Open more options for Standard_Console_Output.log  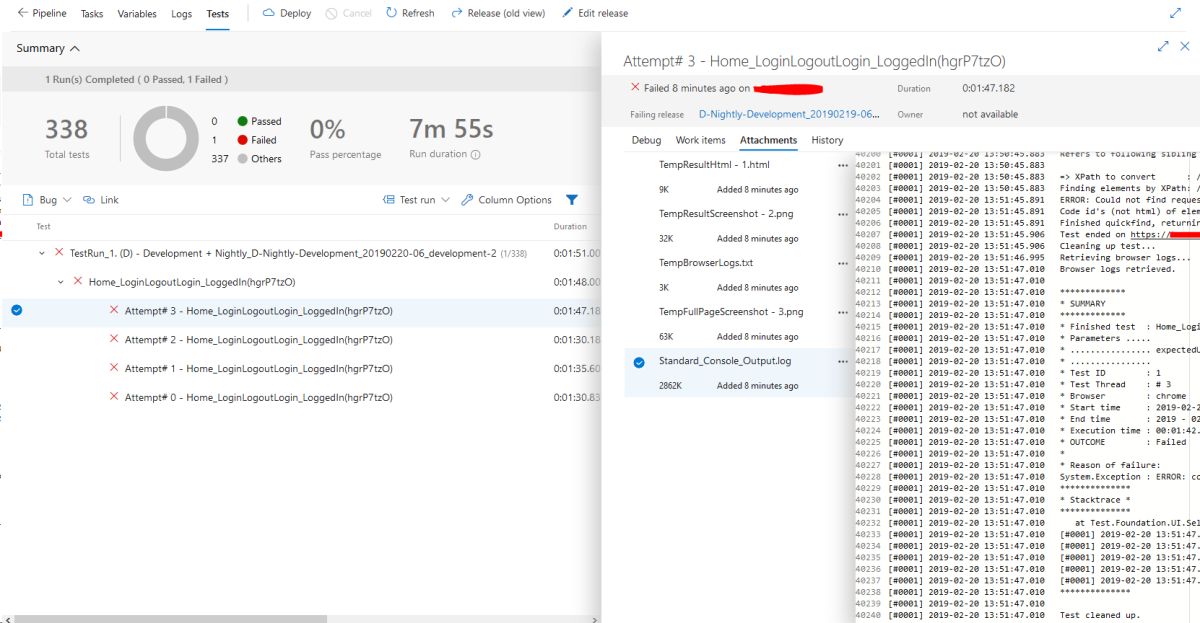point(843,361)
